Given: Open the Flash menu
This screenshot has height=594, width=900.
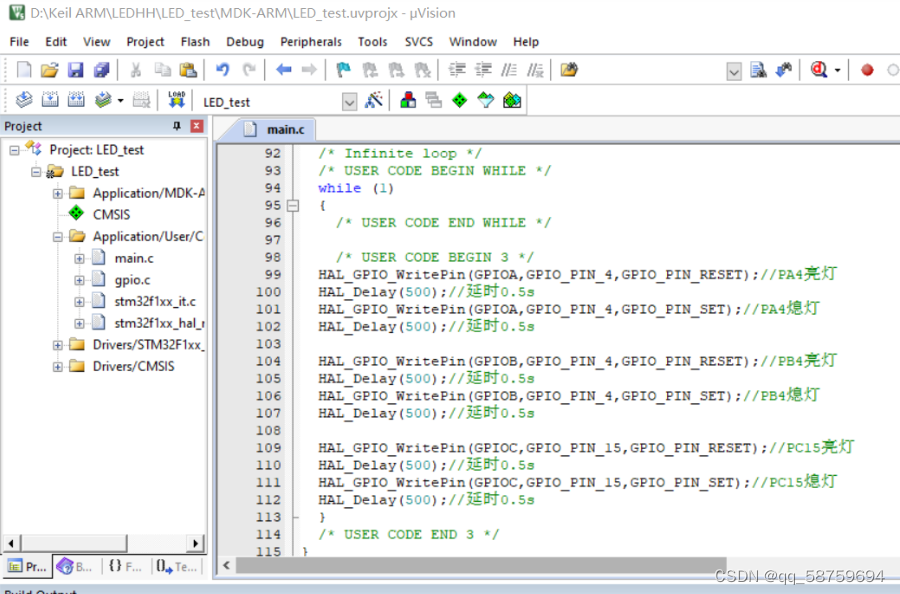Looking at the screenshot, I should pyautogui.click(x=195, y=42).
